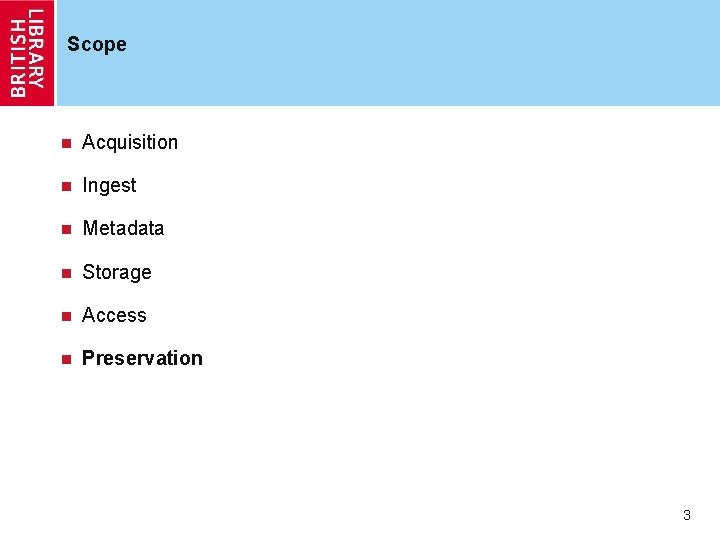Screen dimensions: 720x540
Task: Click the Metadata list item text
Action: pyautogui.click(x=123, y=228)
